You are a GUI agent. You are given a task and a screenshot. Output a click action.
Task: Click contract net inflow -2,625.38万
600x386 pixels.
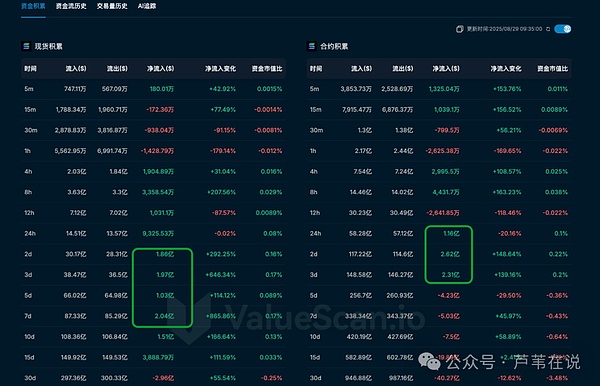[x=442, y=151]
